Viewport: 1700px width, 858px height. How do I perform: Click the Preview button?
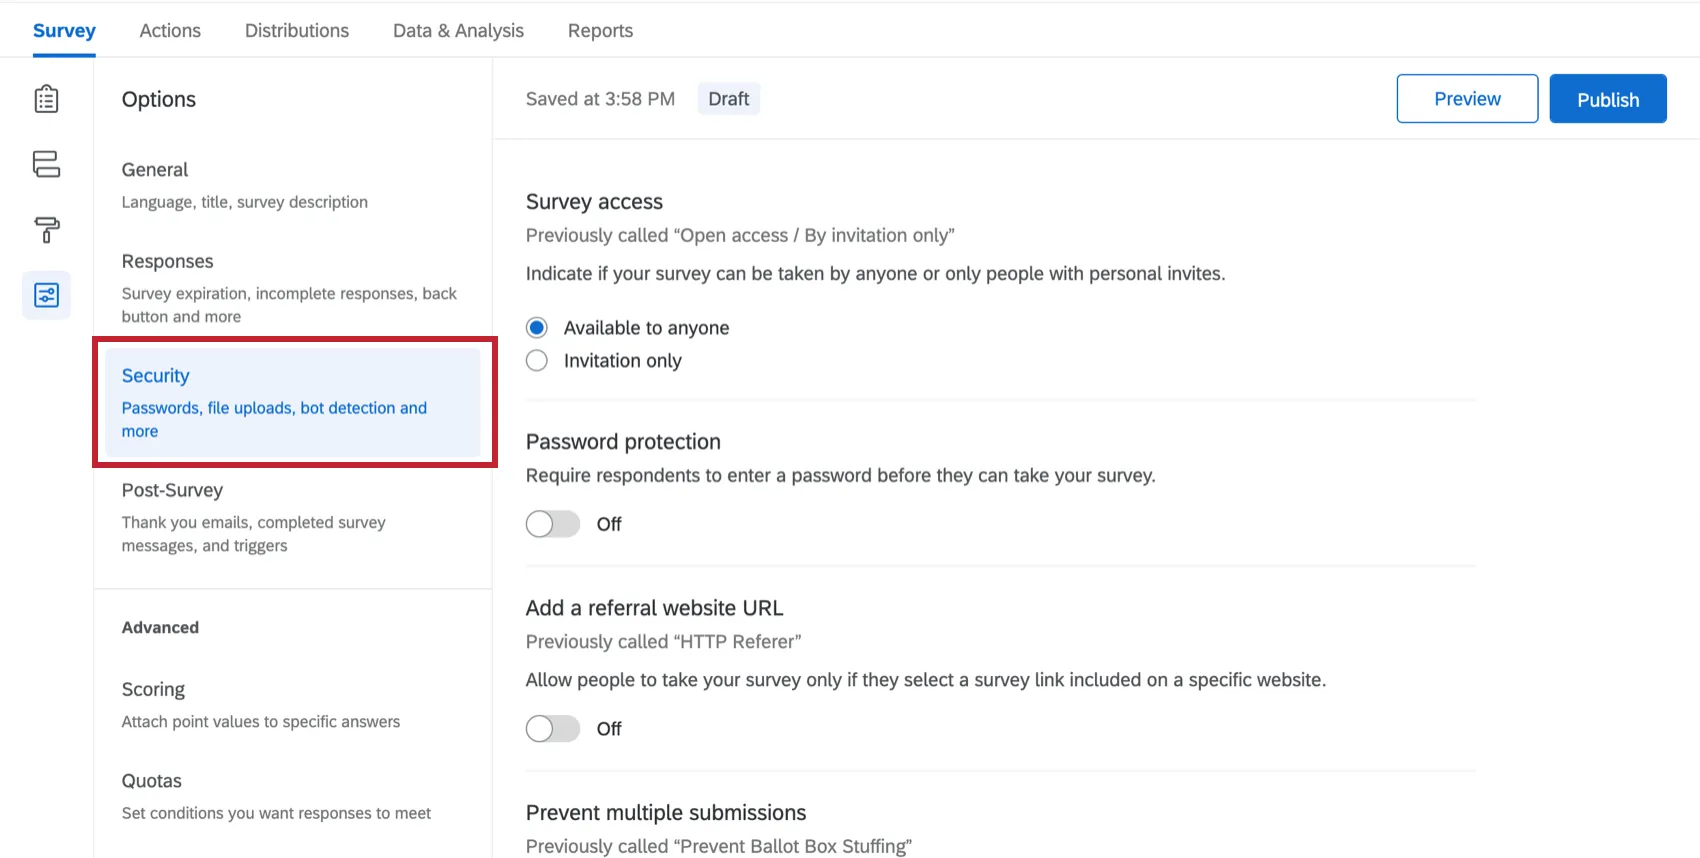pyautogui.click(x=1467, y=99)
